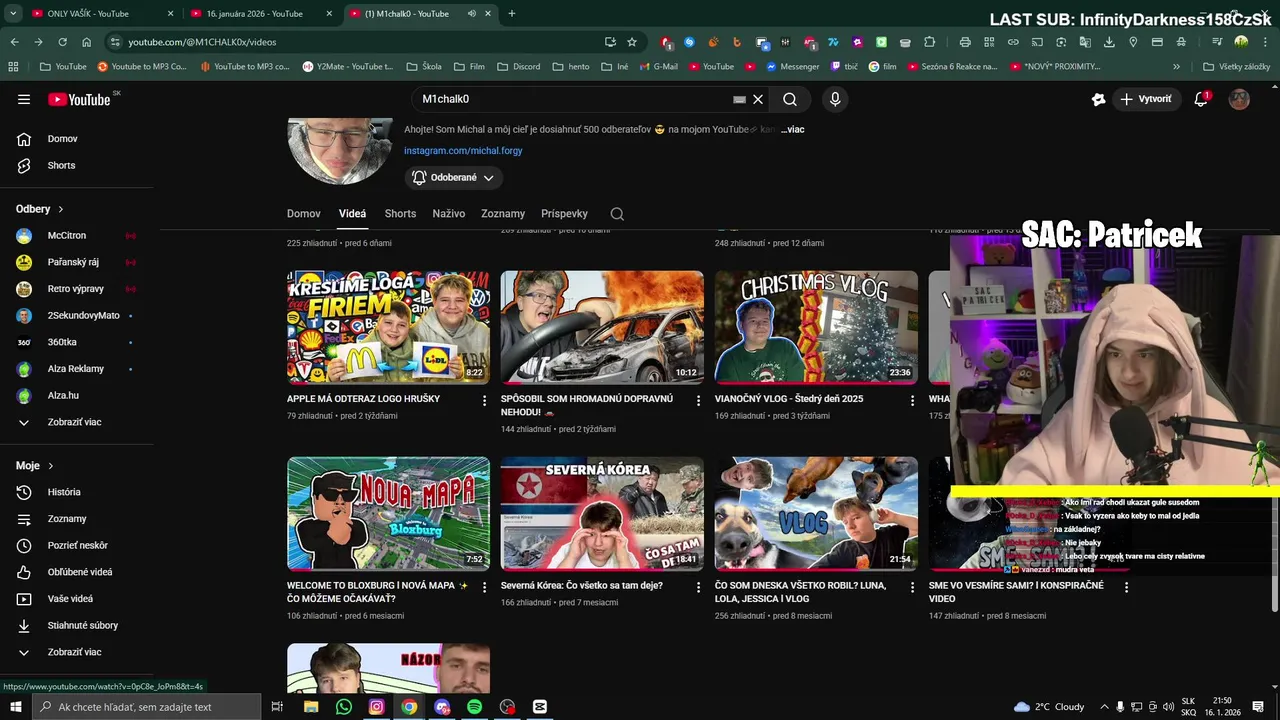Switch to Príspevky channel tab
This screenshot has width=1280, height=720.
[x=564, y=214]
